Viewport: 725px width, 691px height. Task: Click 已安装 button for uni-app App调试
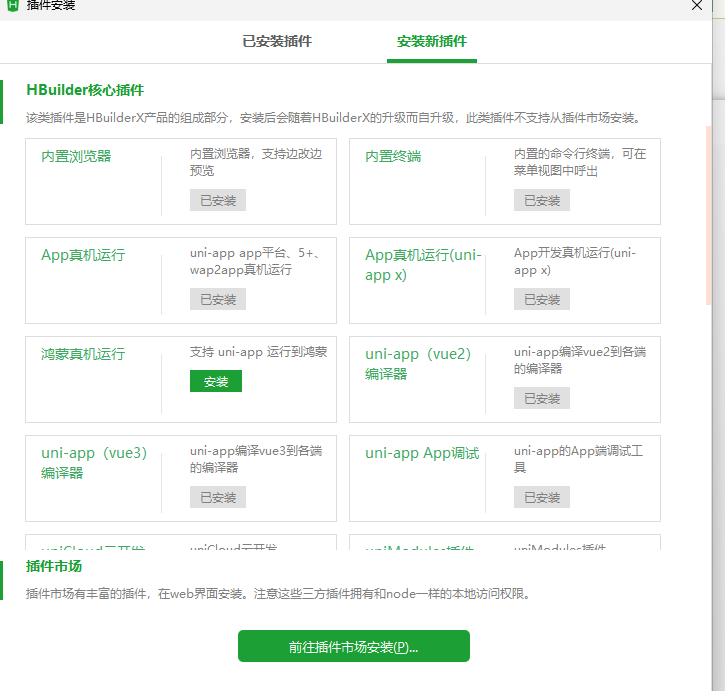pos(542,497)
